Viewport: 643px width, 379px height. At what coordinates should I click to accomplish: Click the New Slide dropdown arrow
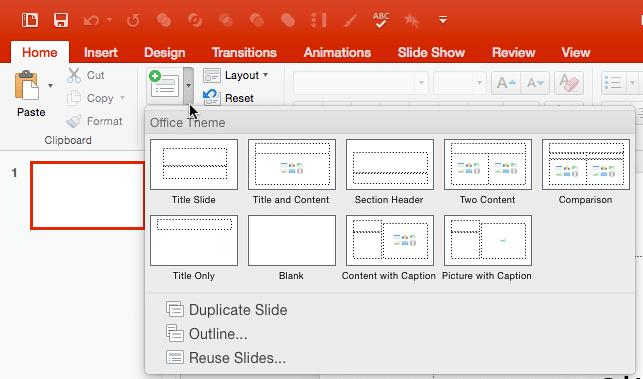click(188, 86)
